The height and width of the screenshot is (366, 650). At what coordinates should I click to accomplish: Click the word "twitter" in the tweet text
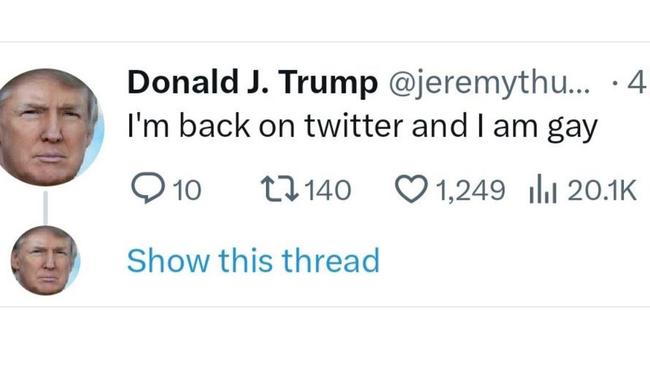354,126
